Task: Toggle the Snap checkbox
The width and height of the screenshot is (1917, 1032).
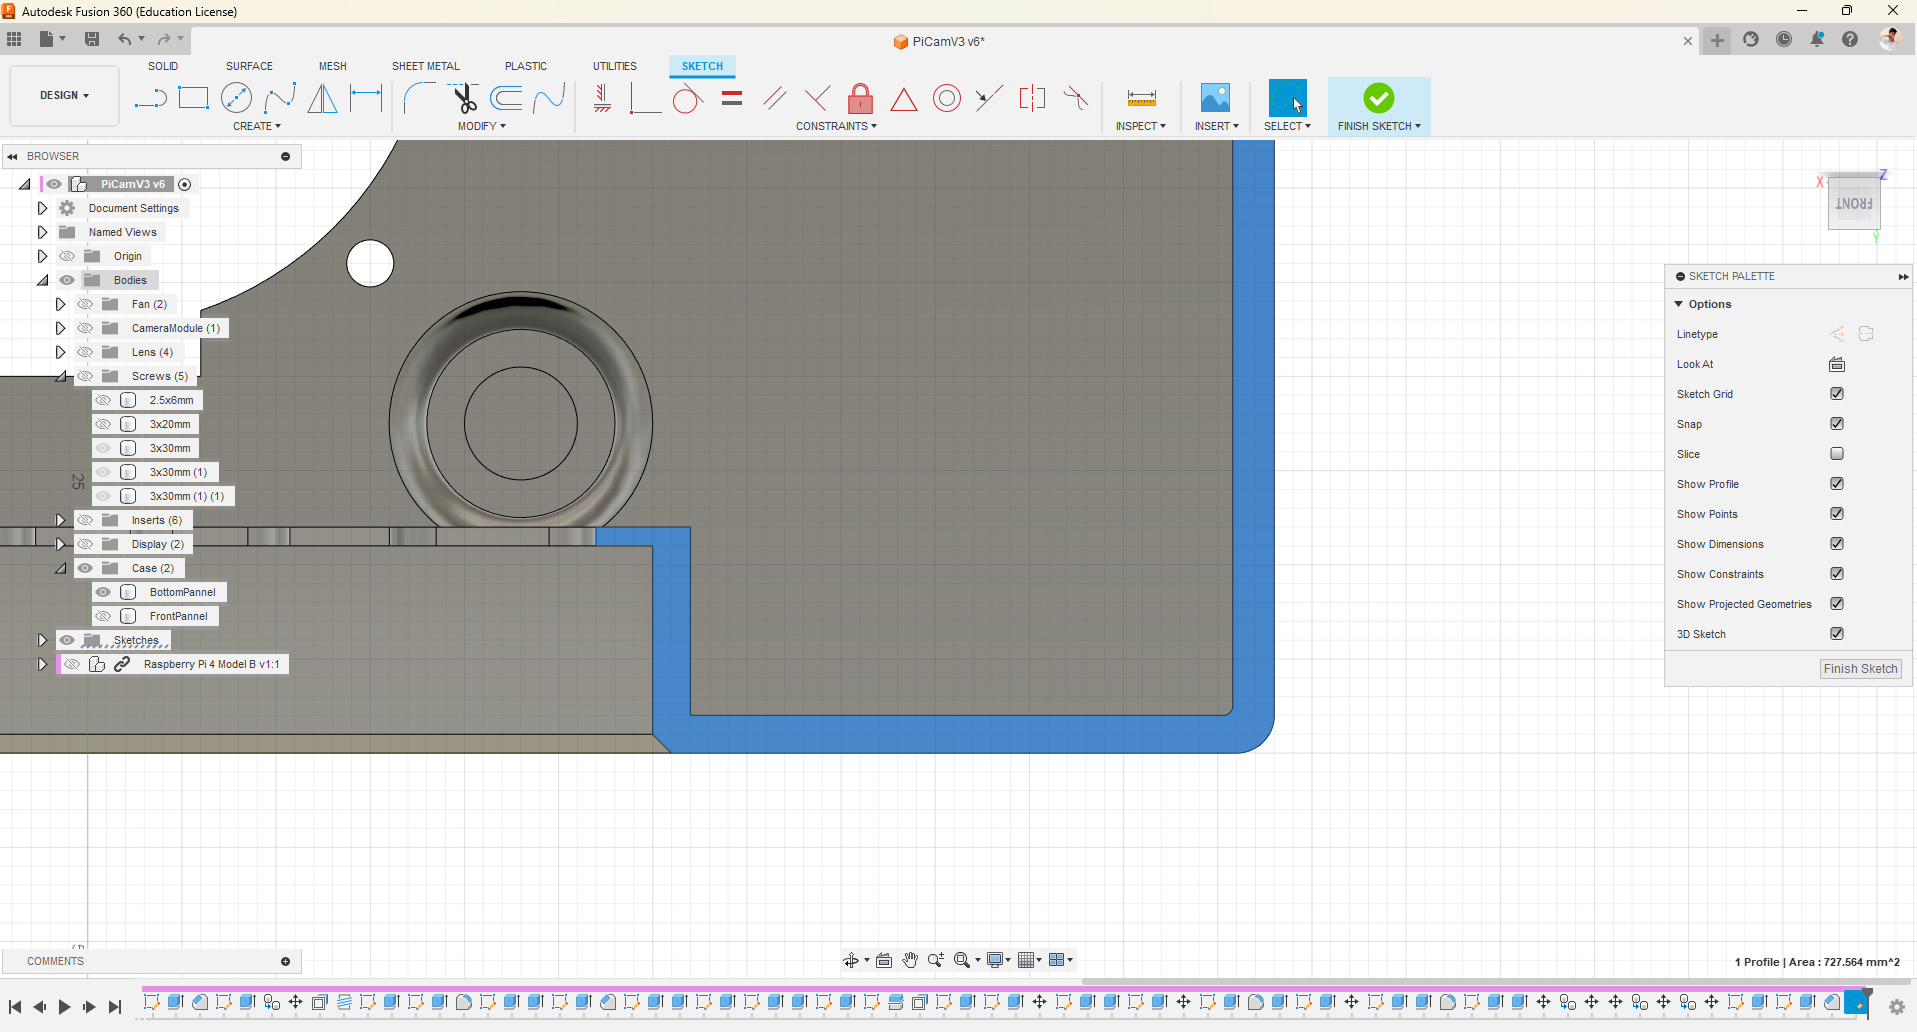Action: (x=1837, y=424)
